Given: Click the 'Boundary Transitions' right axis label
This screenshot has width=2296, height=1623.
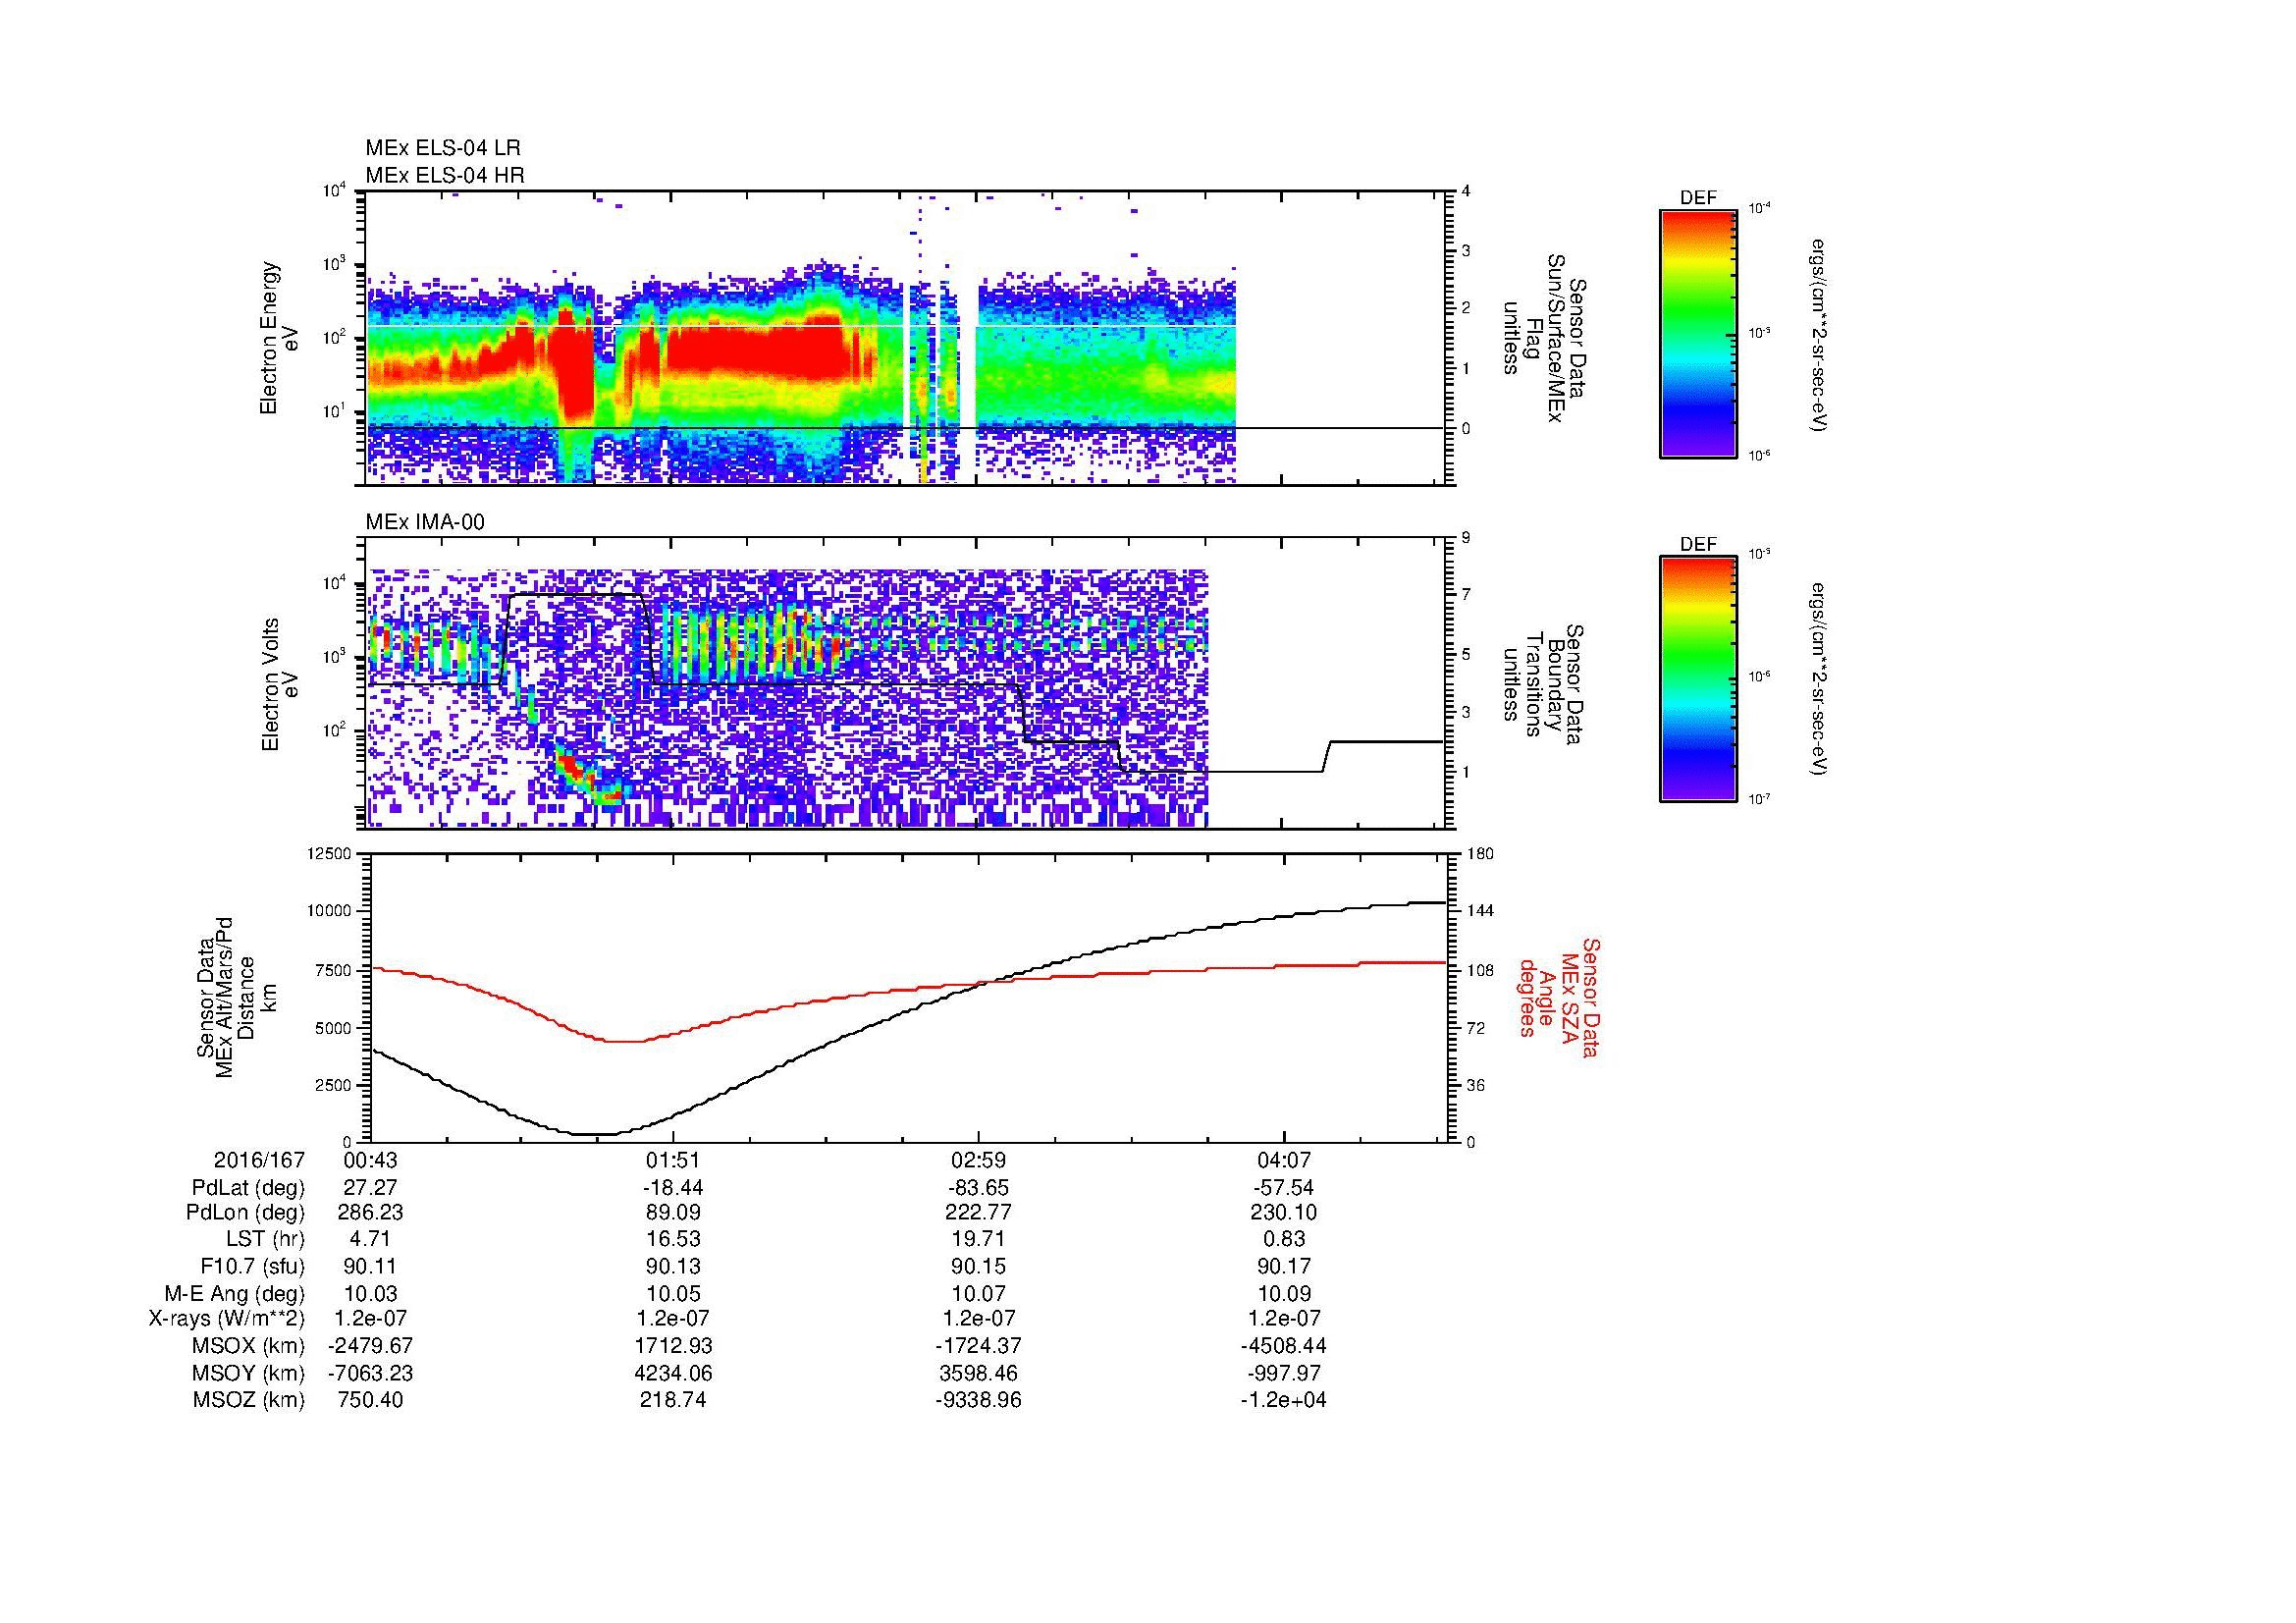Looking at the screenshot, I should coord(1543,685).
